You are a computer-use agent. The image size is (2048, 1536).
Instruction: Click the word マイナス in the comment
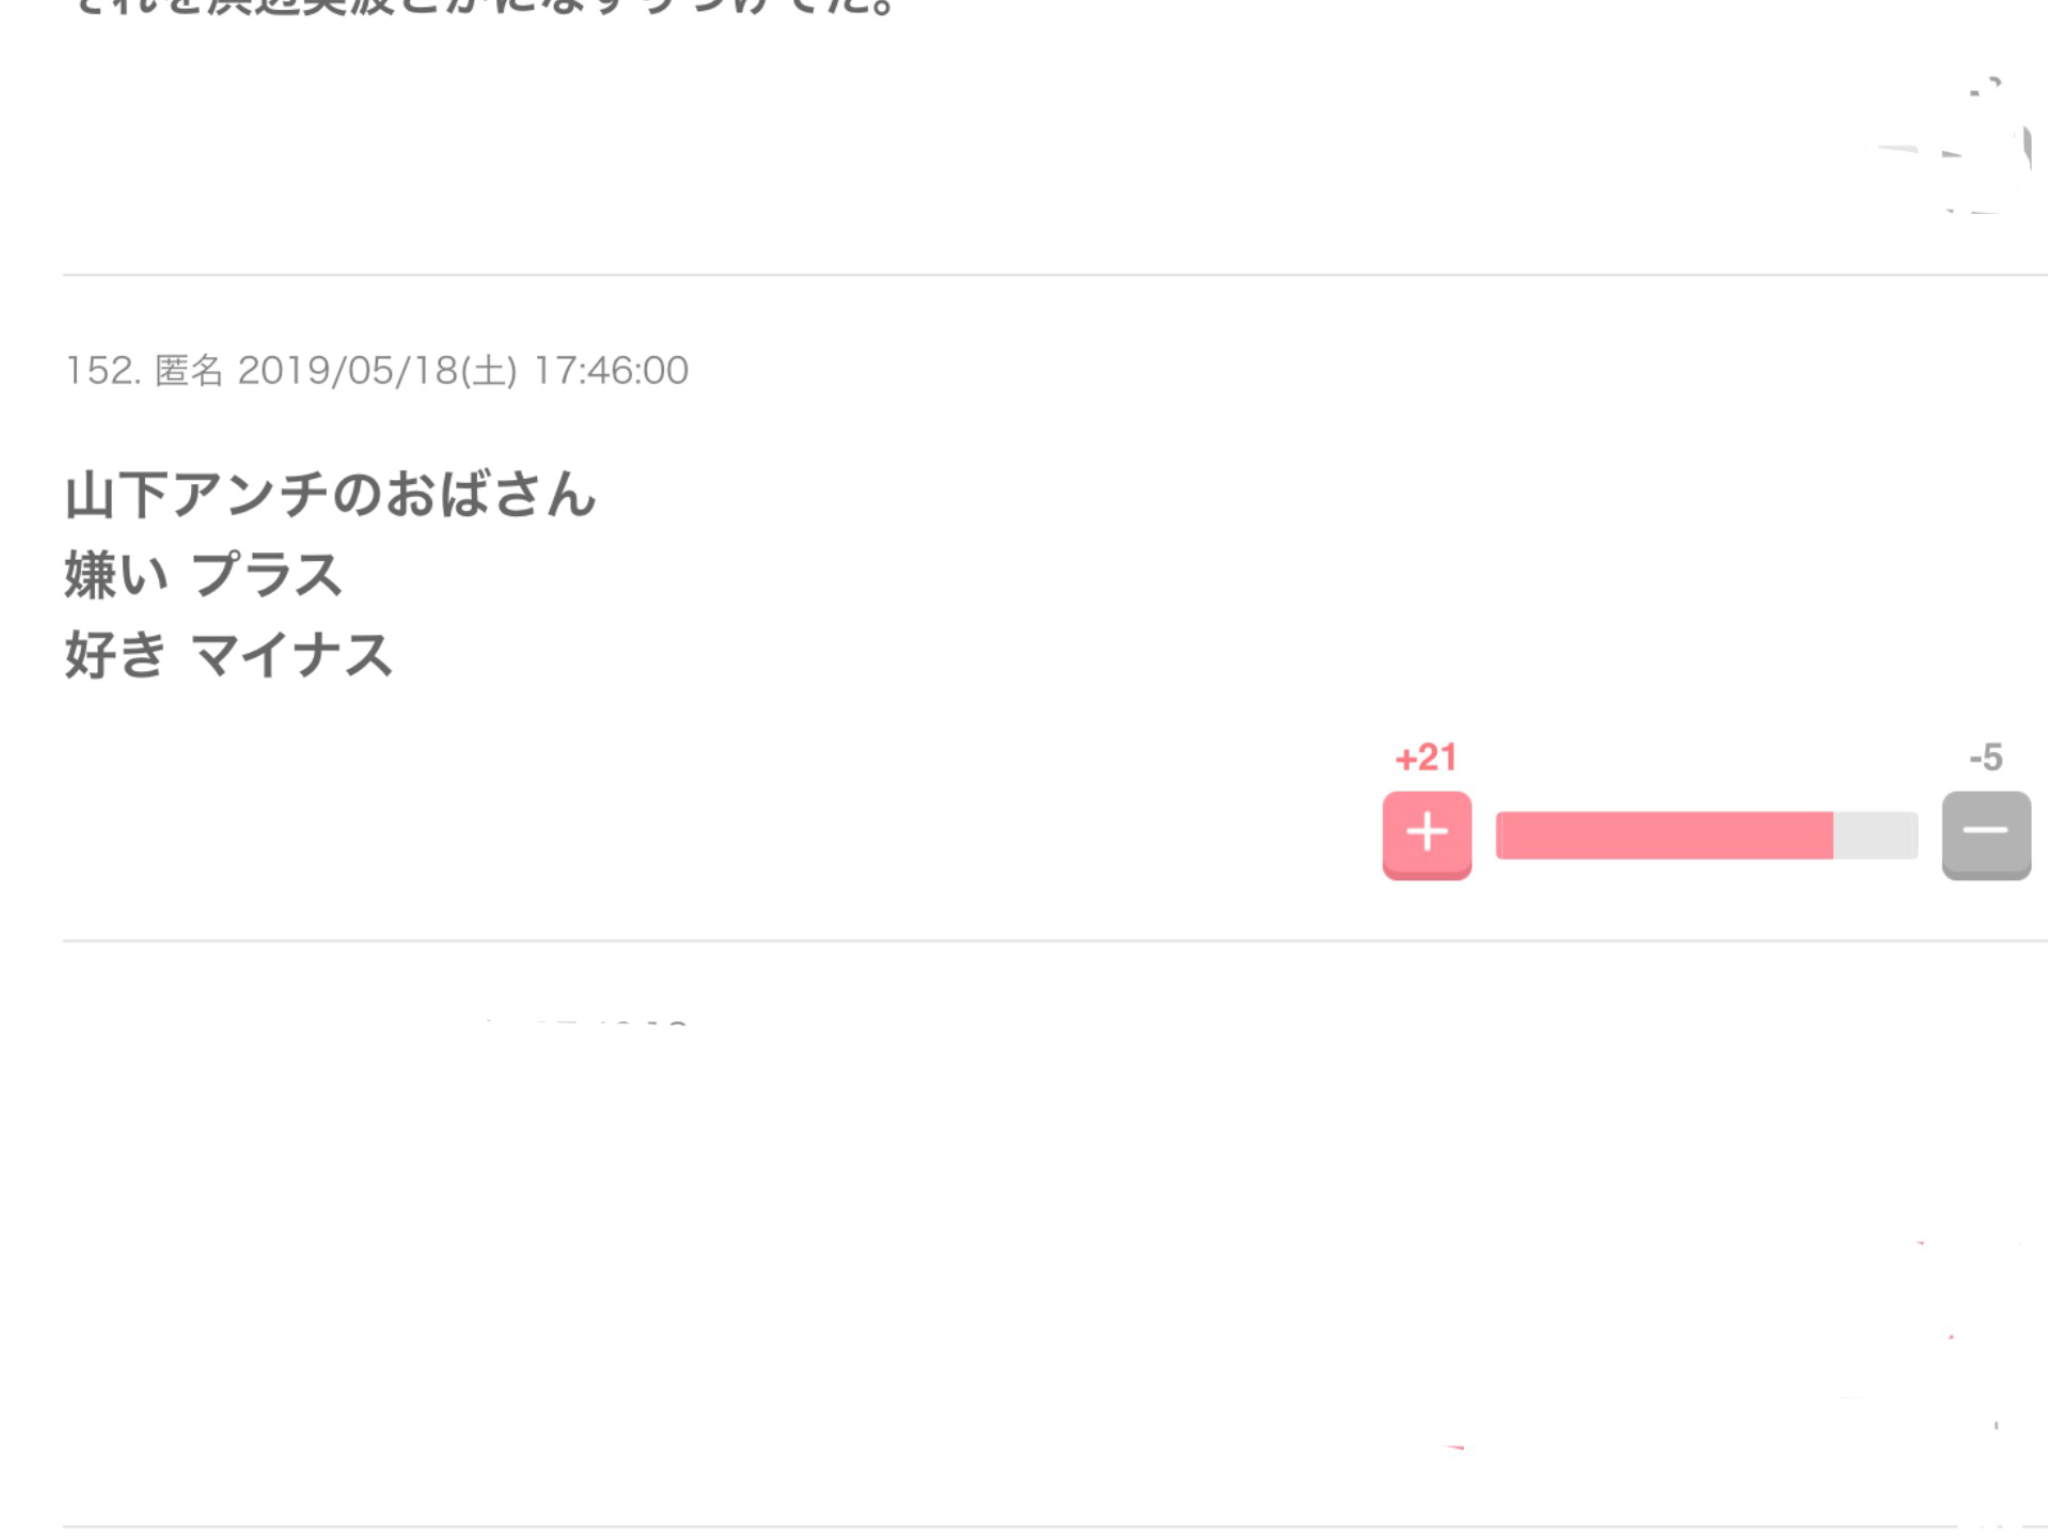[292, 656]
